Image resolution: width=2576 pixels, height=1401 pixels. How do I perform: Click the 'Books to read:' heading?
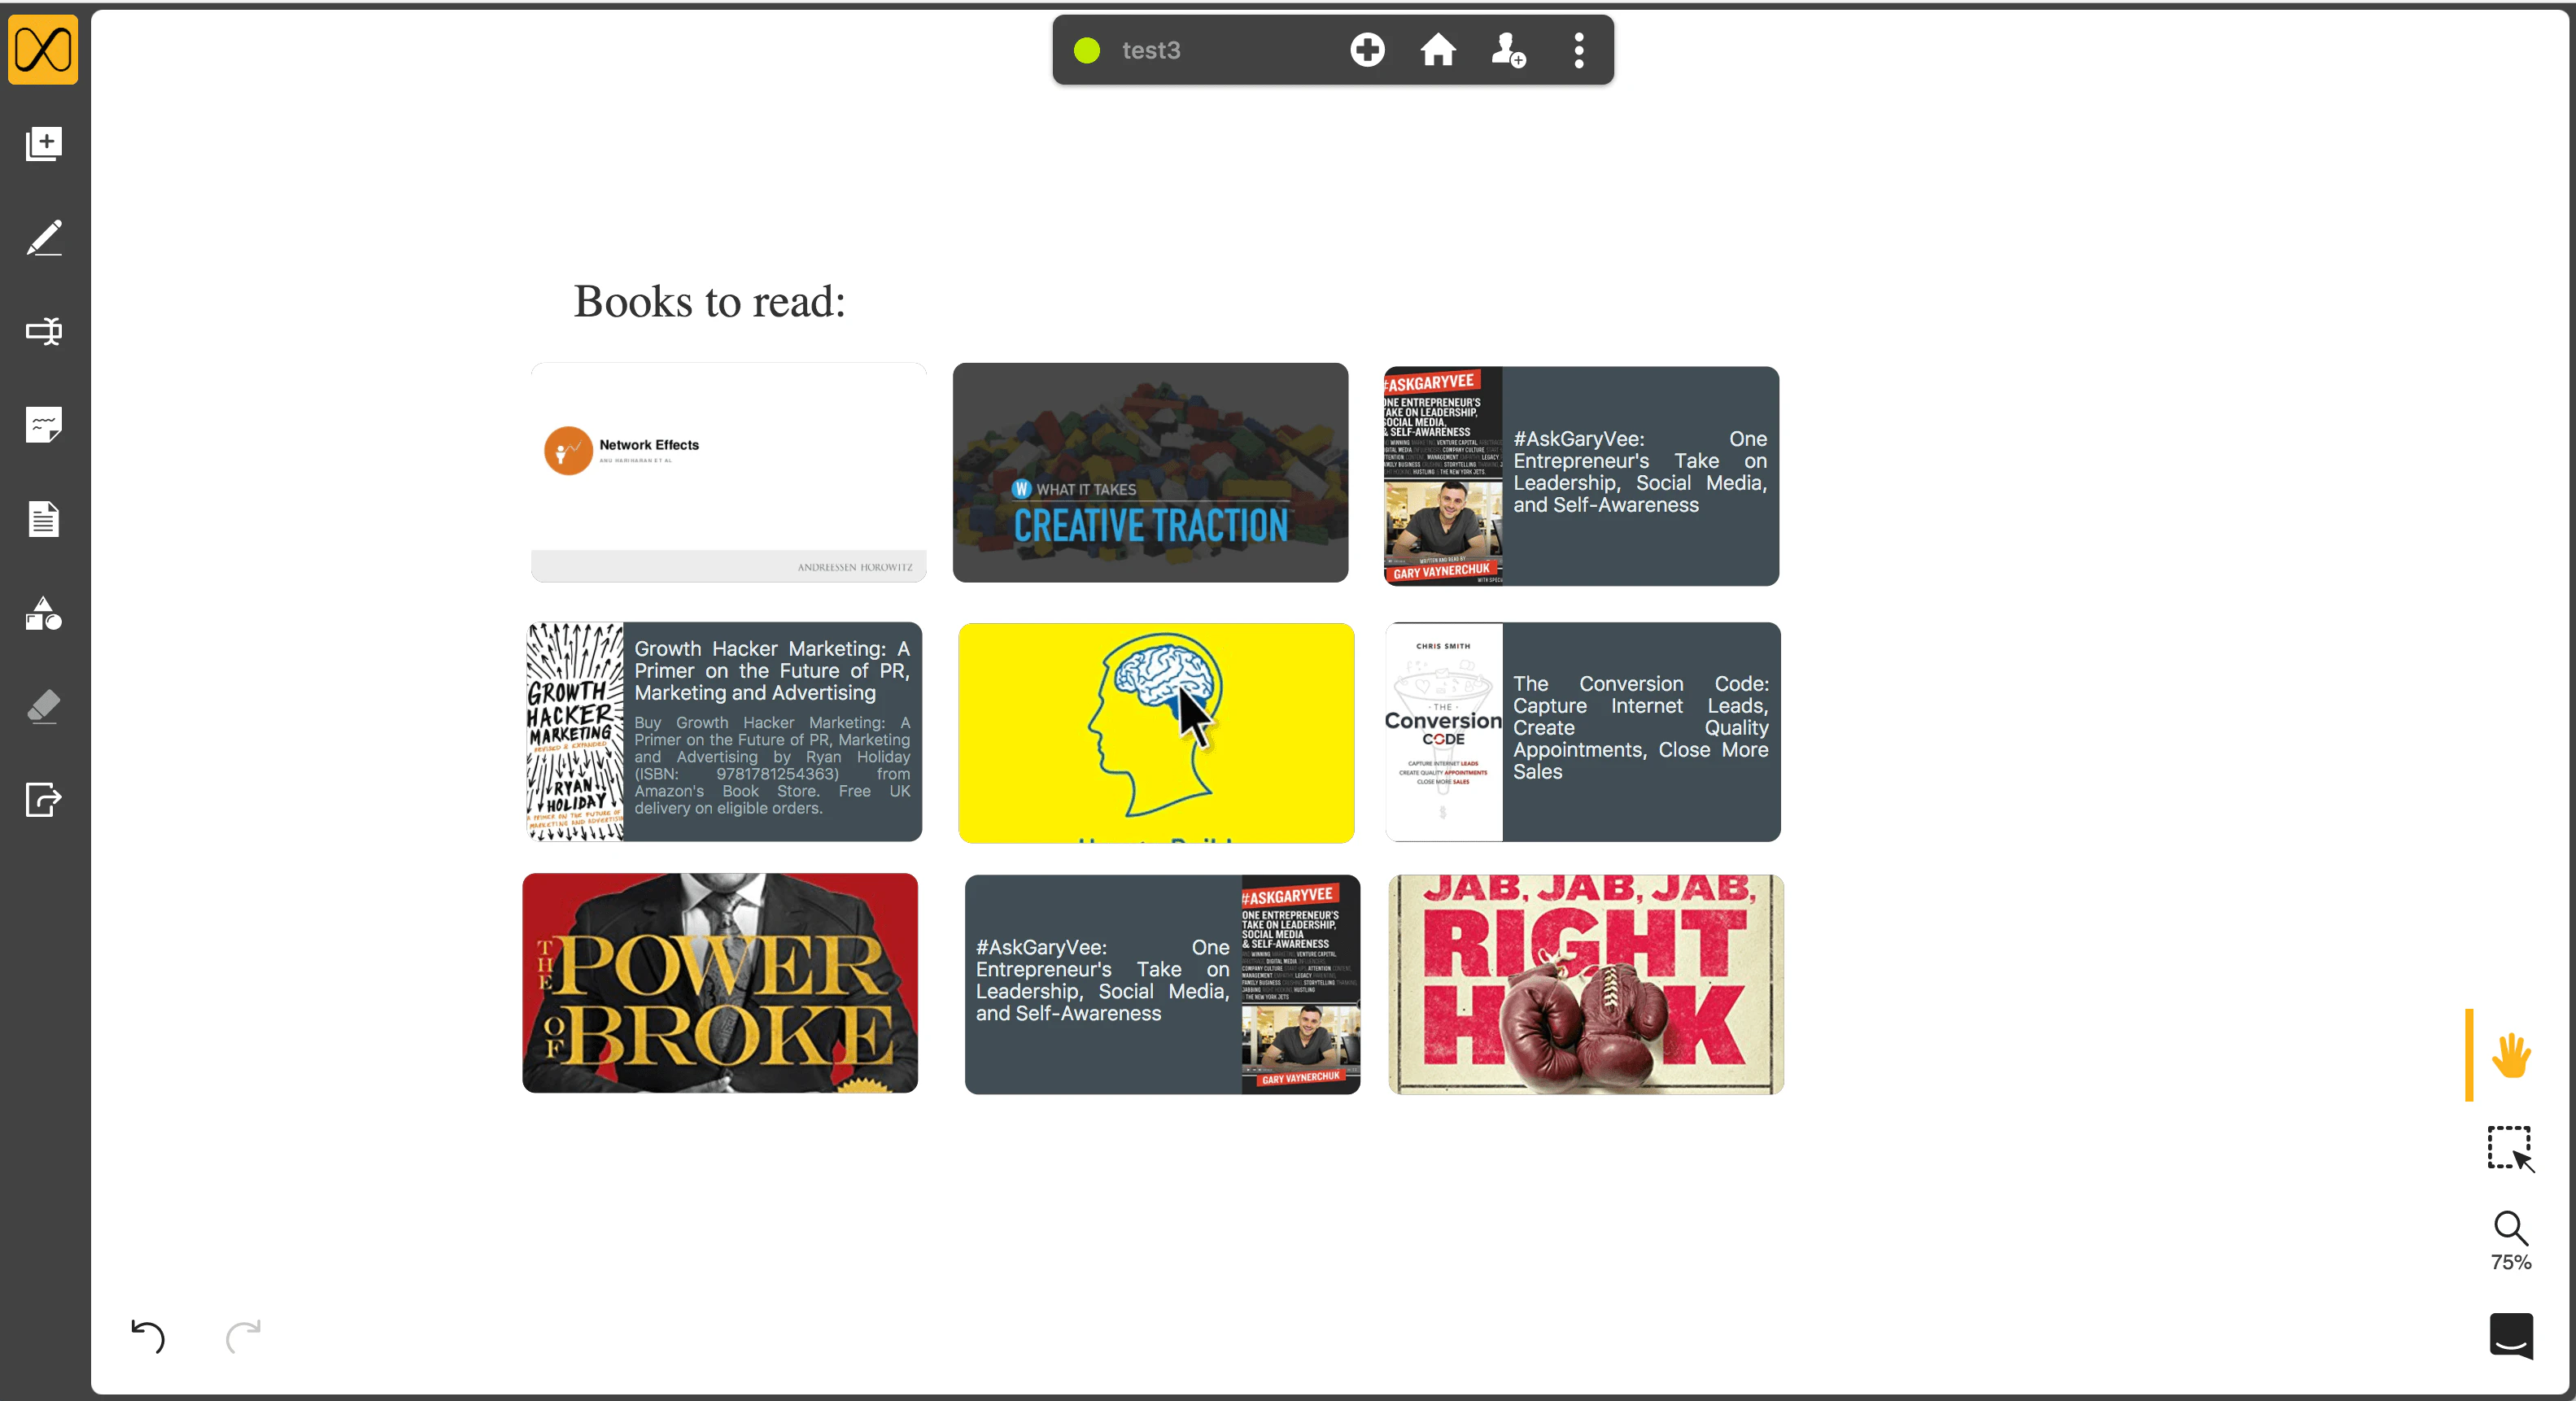click(709, 301)
